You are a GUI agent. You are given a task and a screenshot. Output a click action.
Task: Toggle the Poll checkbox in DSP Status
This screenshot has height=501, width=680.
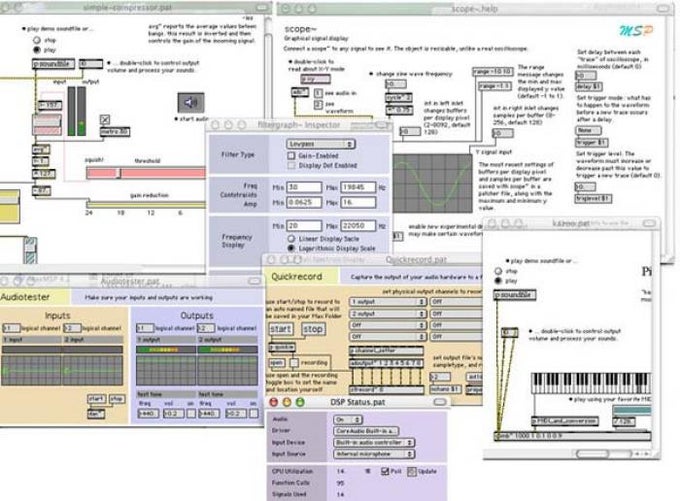385,471
